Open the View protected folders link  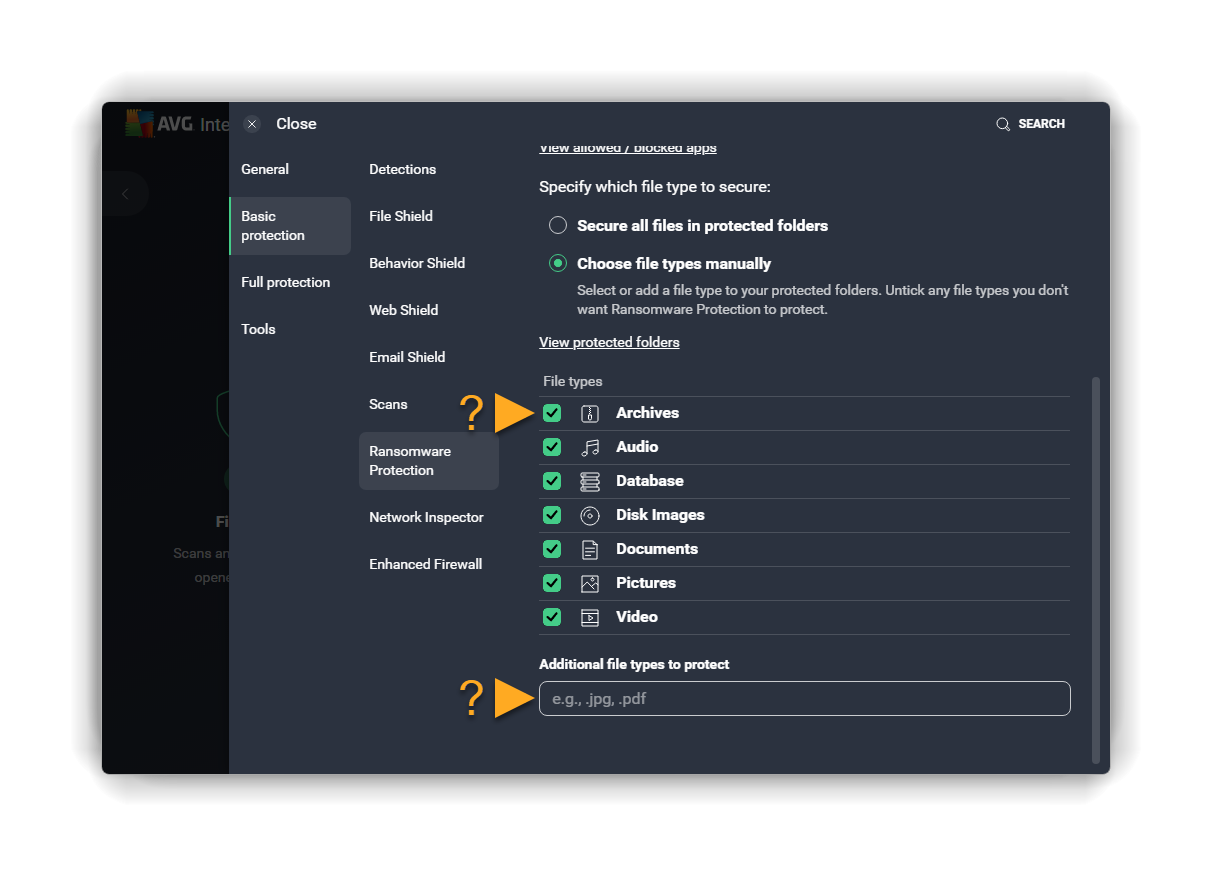pyautogui.click(x=609, y=342)
